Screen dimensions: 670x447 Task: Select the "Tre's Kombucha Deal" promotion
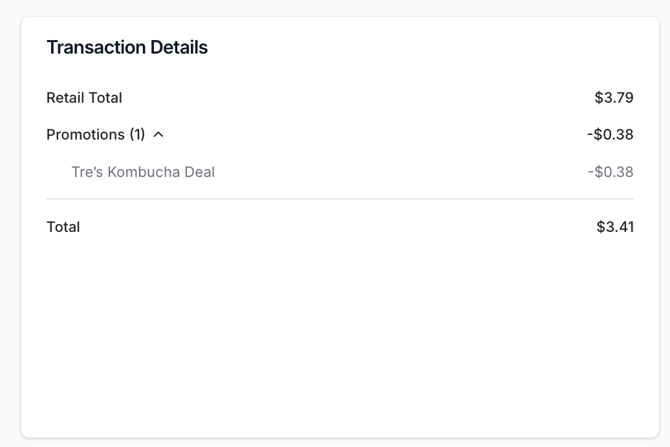(x=143, y=172)
